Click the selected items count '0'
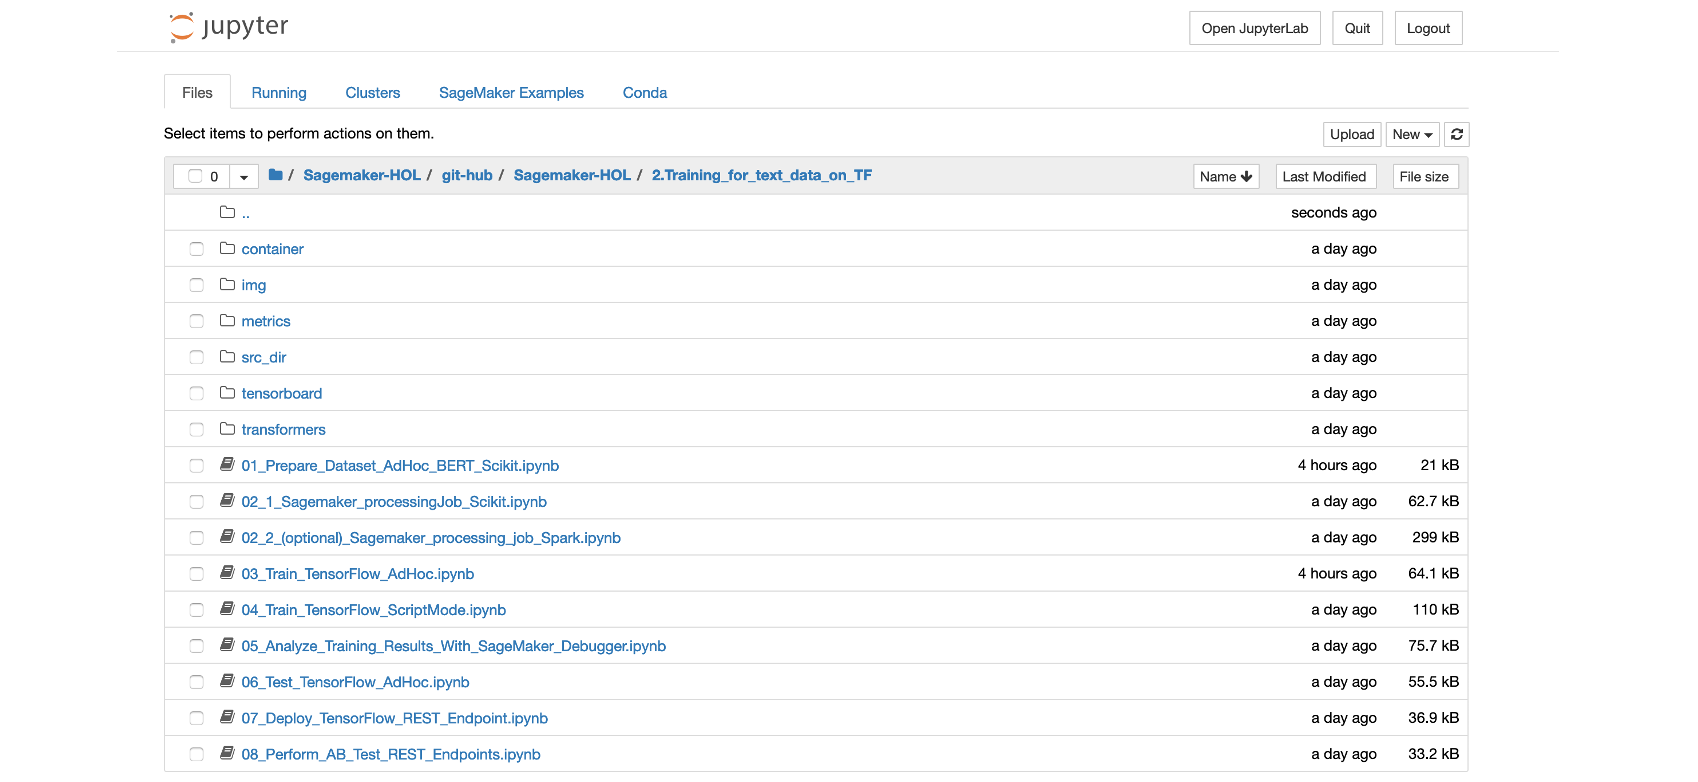1698x782 pixels. pos(214,177)
